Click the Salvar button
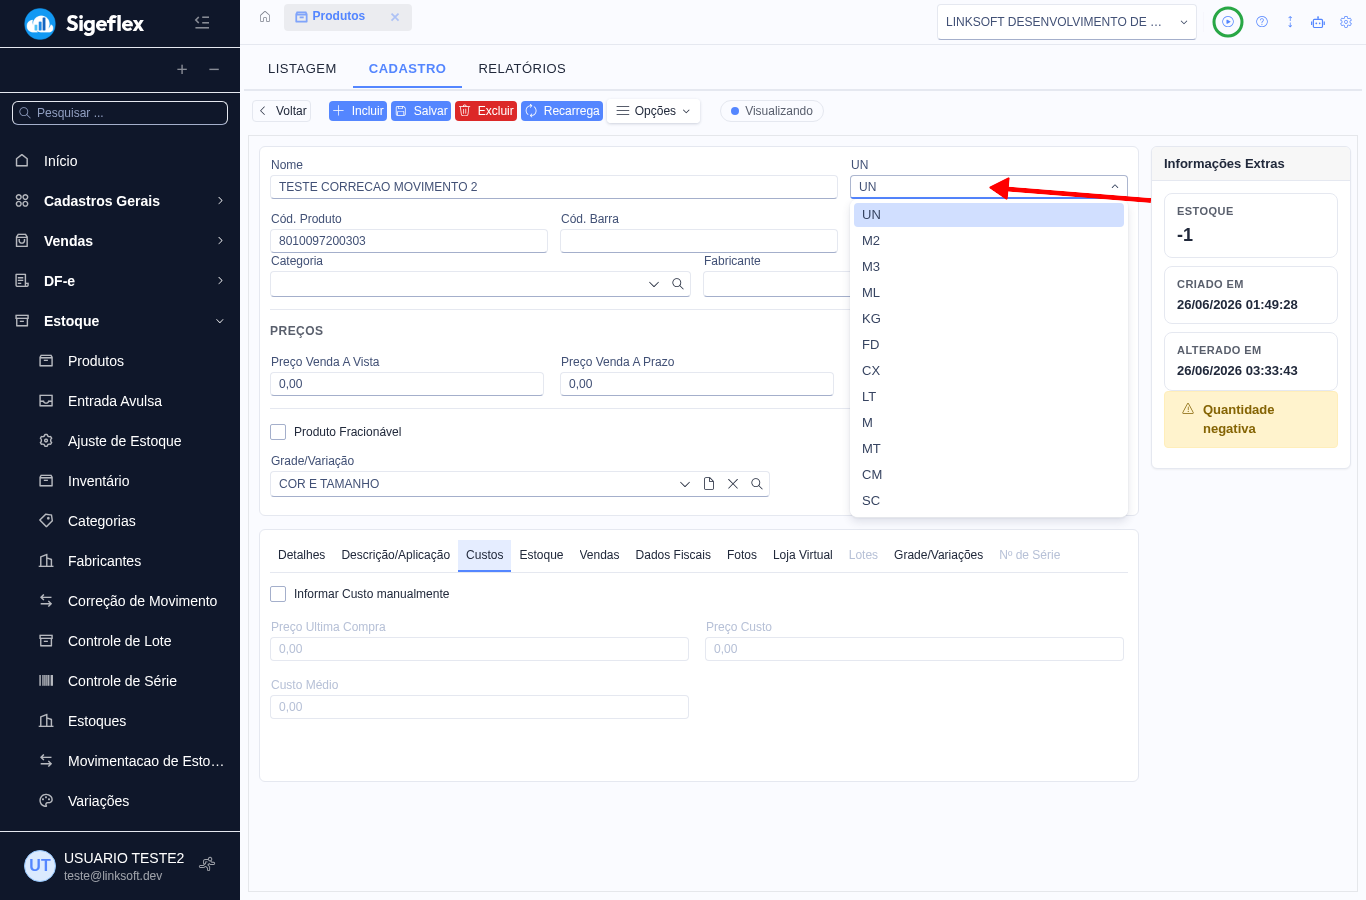Screen dimensions: 1366x900 [421, 111]
